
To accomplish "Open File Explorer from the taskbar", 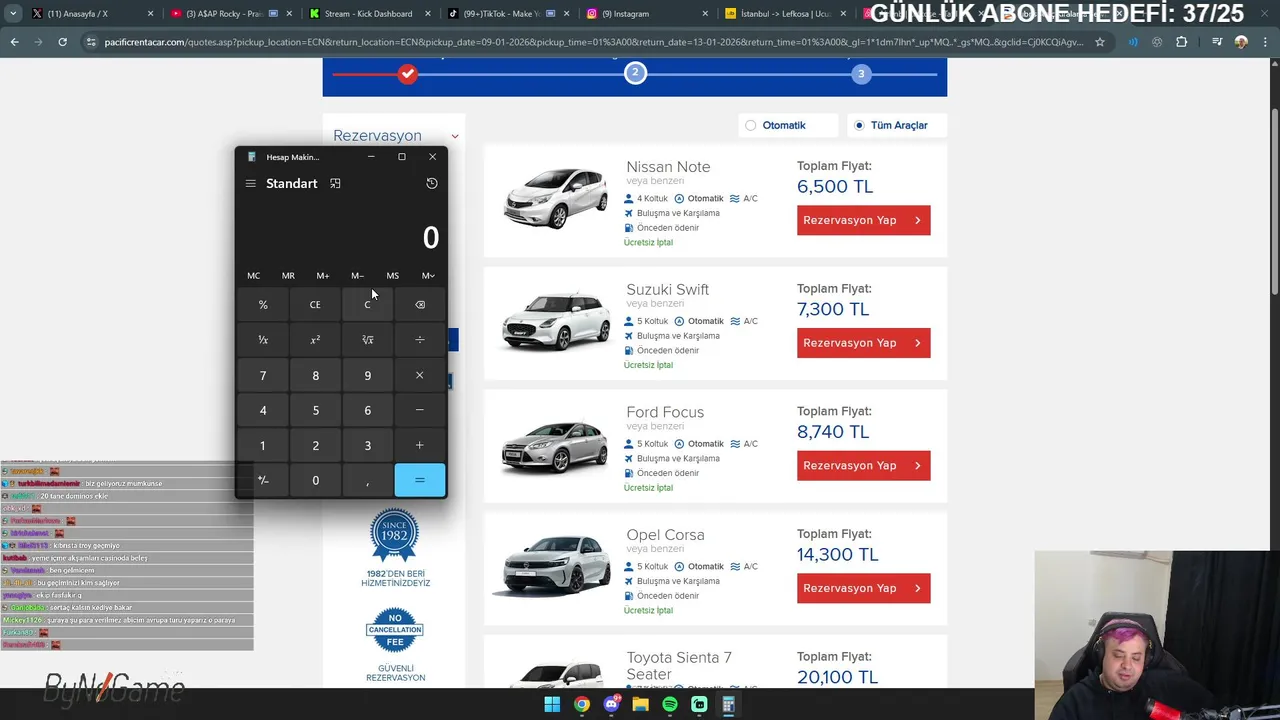I will pos(640,704).
